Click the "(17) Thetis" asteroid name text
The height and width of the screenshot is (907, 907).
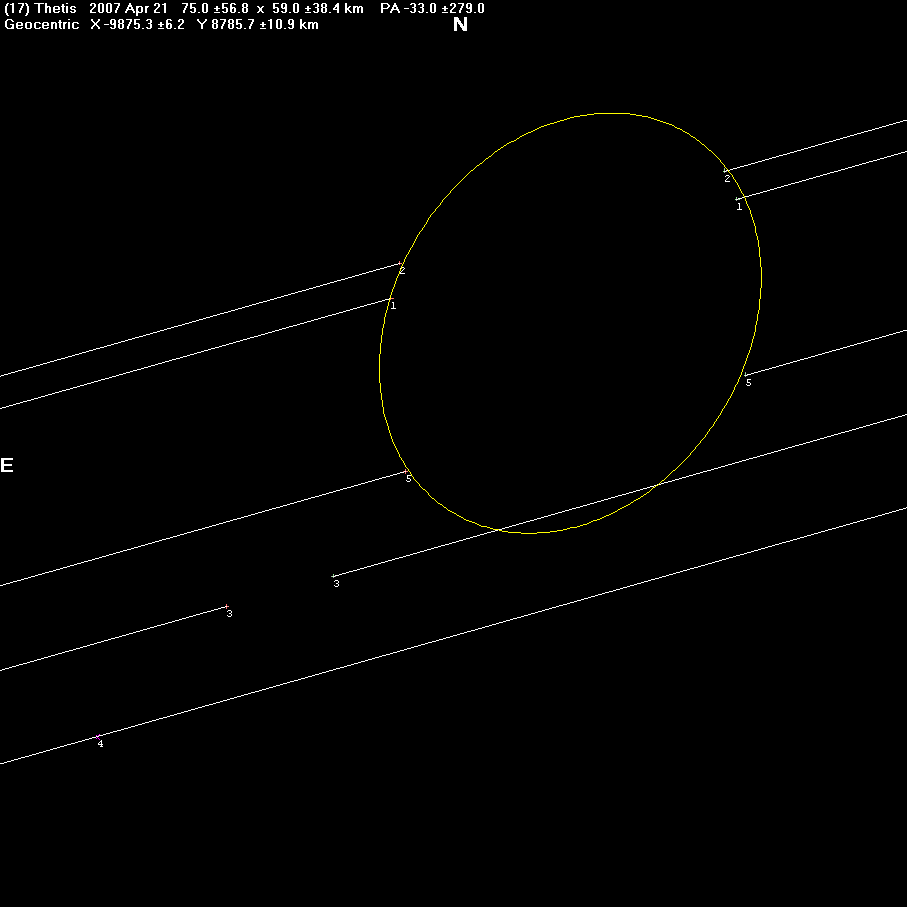pyautogui.click(x=40, y=9)
